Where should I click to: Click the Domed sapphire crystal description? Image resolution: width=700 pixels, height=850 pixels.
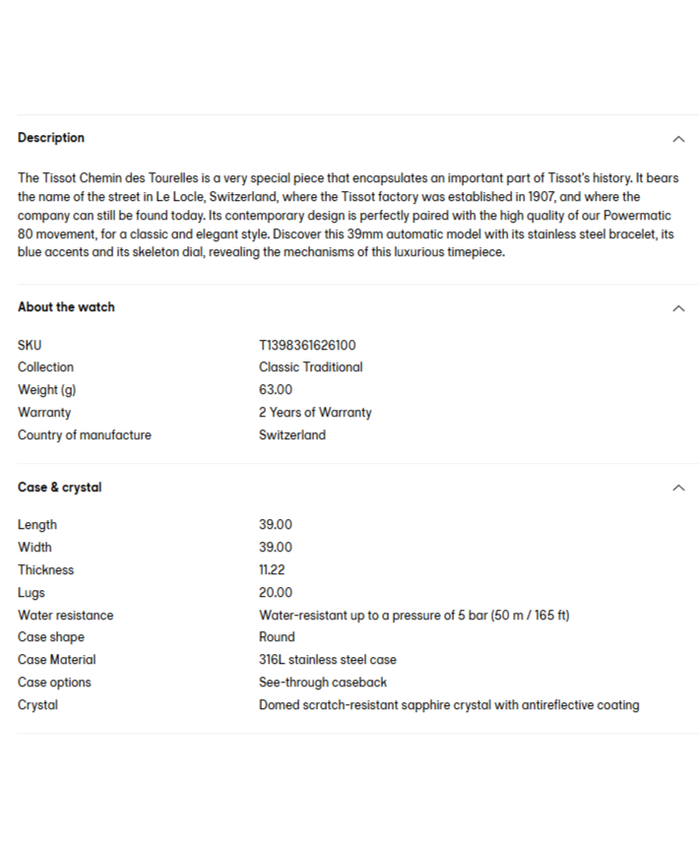click(449, 705)
